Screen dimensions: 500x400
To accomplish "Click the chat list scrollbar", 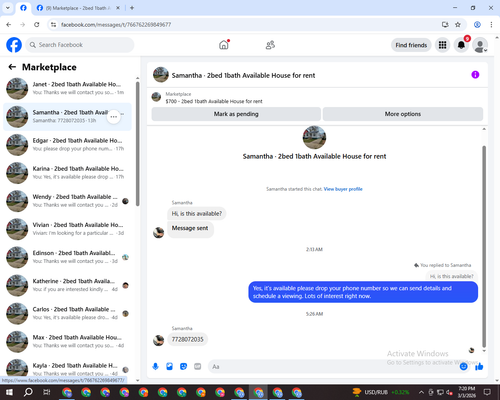I will tap(137, 143).
